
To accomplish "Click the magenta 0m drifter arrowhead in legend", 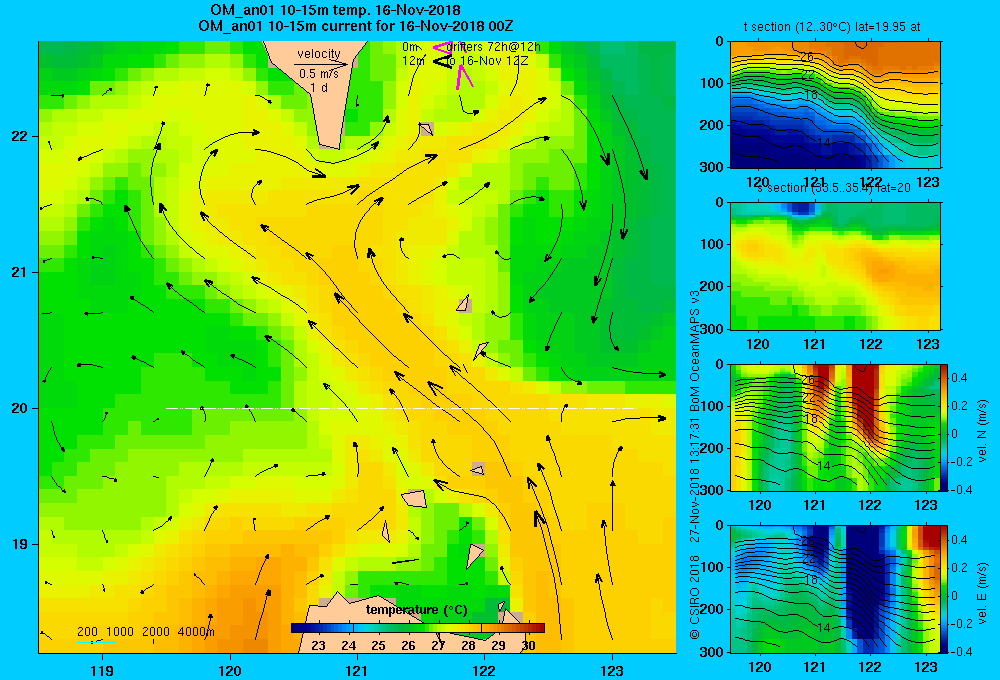I will pos(441,47).
